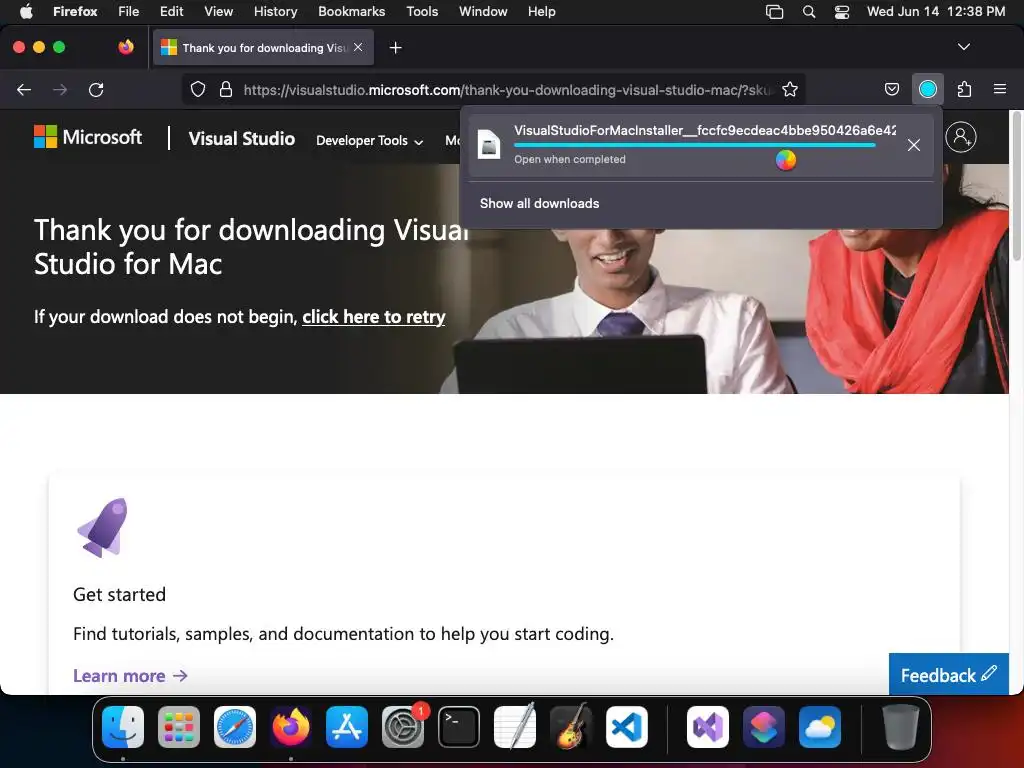
Task: Click the installer file icon in downloads
Action: [x=488, y=144]
